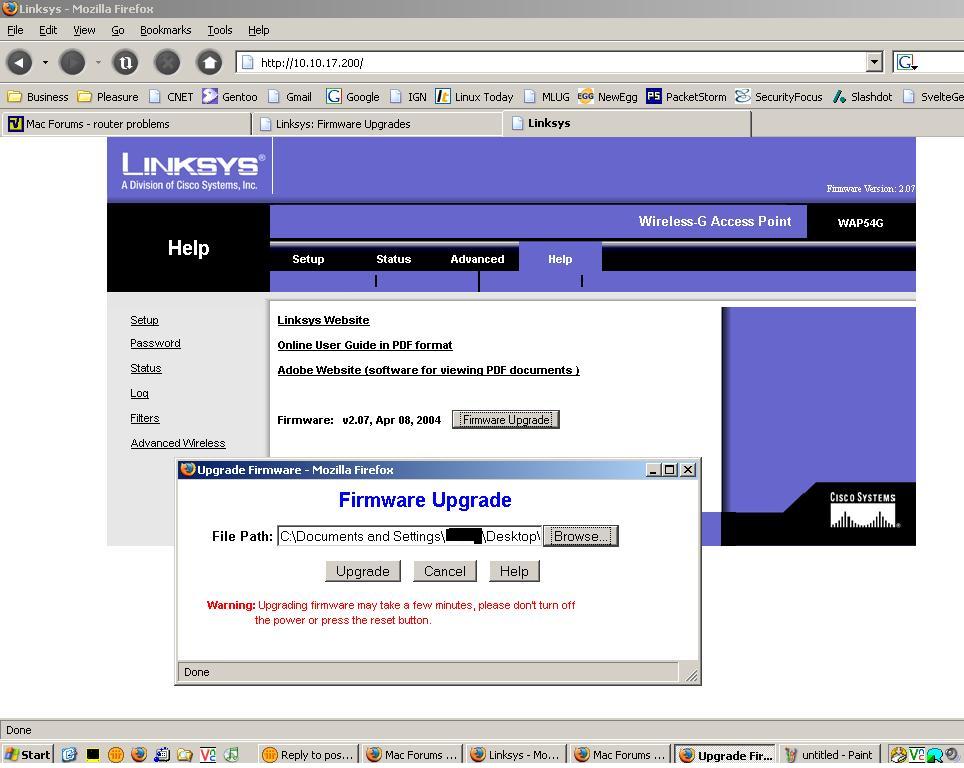This screenshot has height=768, width=964.
Task: Click the Firmware Upgrade button on Help page
Action: coord(505,419)
